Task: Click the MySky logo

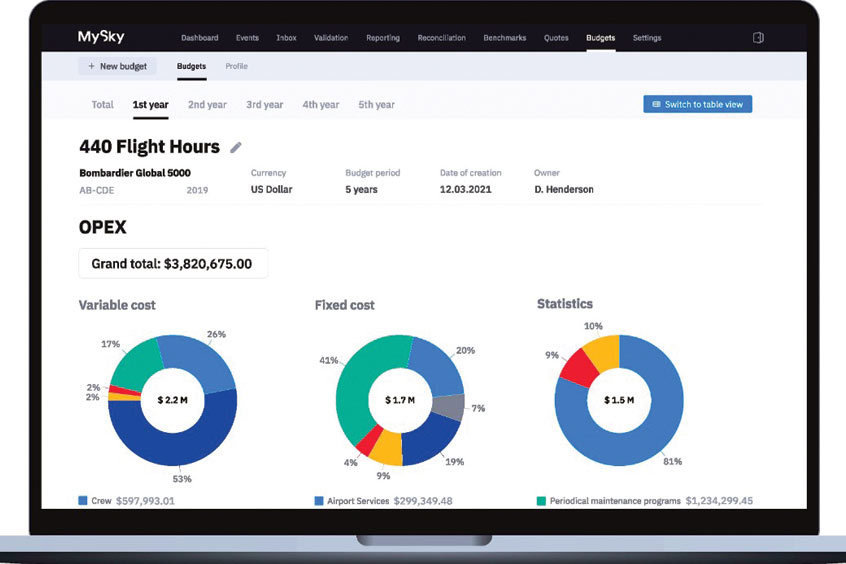Action: (101, 37)
